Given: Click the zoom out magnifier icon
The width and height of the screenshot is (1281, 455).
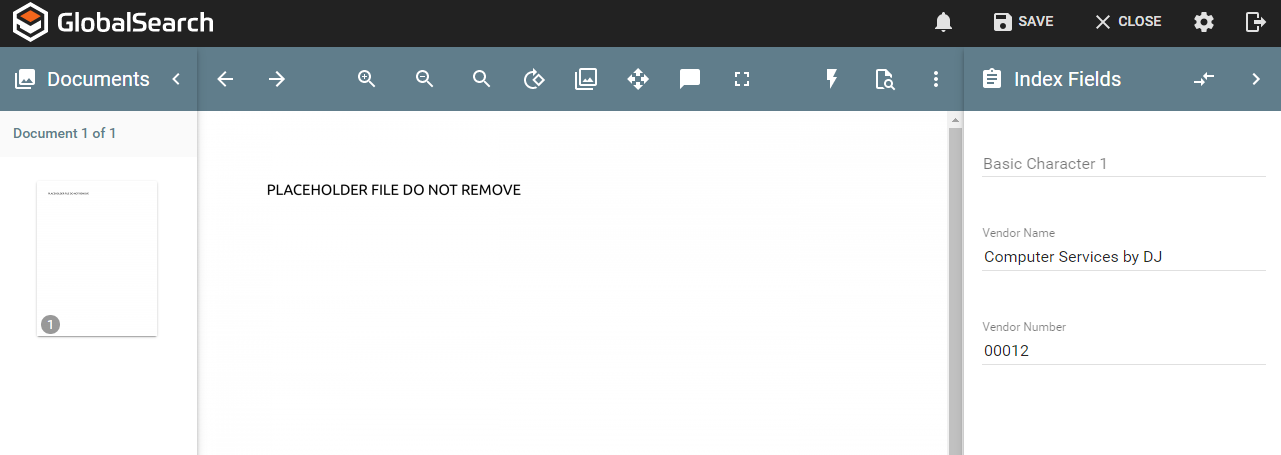Looking at the screenshot, I should (x=424, y=79).
